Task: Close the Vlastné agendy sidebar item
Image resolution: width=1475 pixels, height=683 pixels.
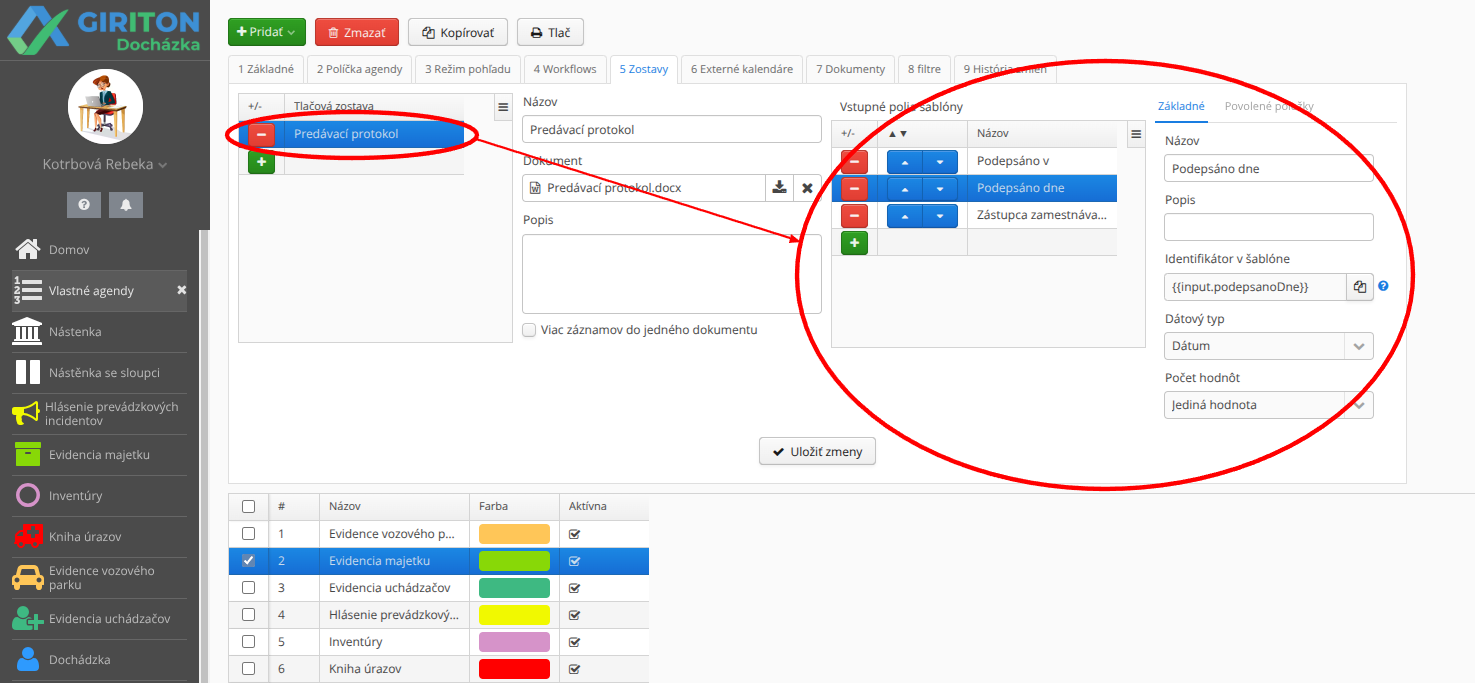Action: pyautogui.click(x=182, y=290)
